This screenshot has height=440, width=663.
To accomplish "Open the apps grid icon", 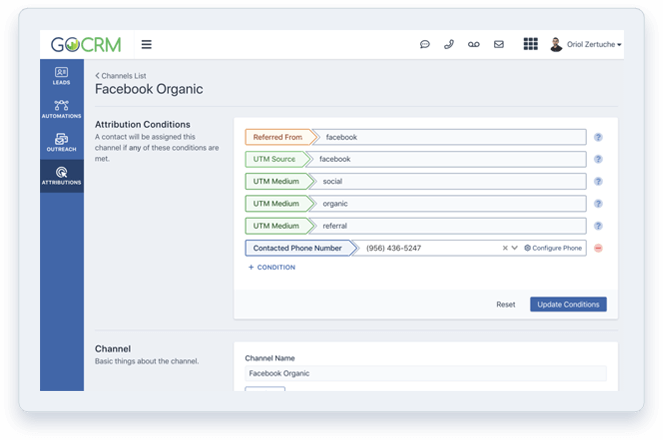I will point(531,44).
